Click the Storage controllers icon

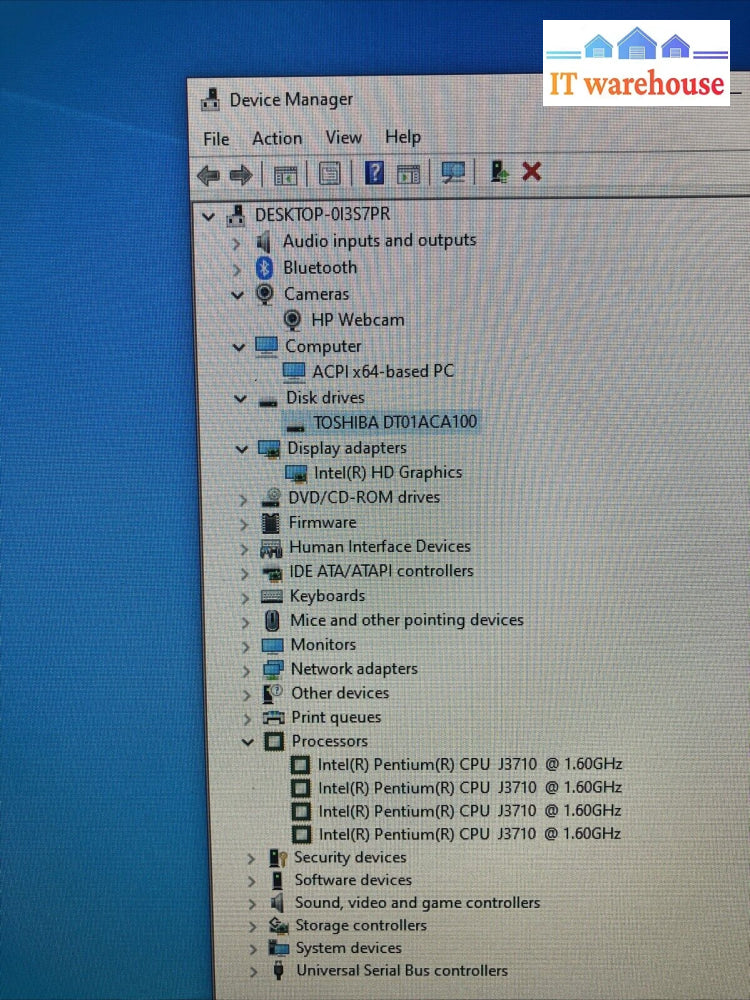pos(279,925)
